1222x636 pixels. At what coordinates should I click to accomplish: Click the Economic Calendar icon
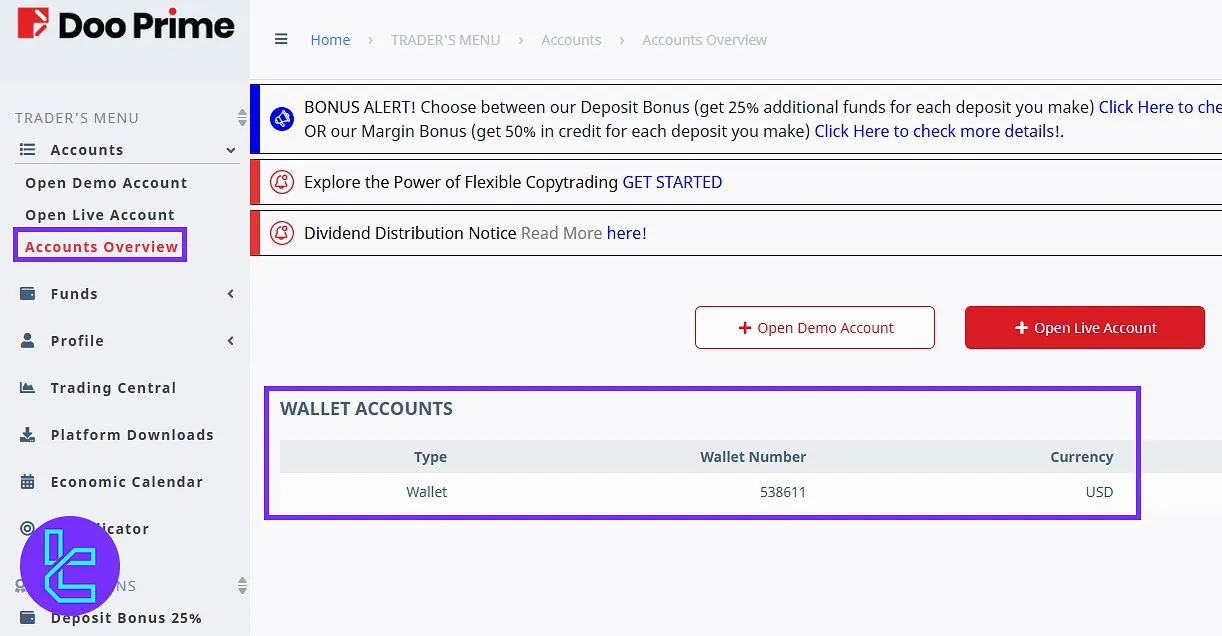28,482
